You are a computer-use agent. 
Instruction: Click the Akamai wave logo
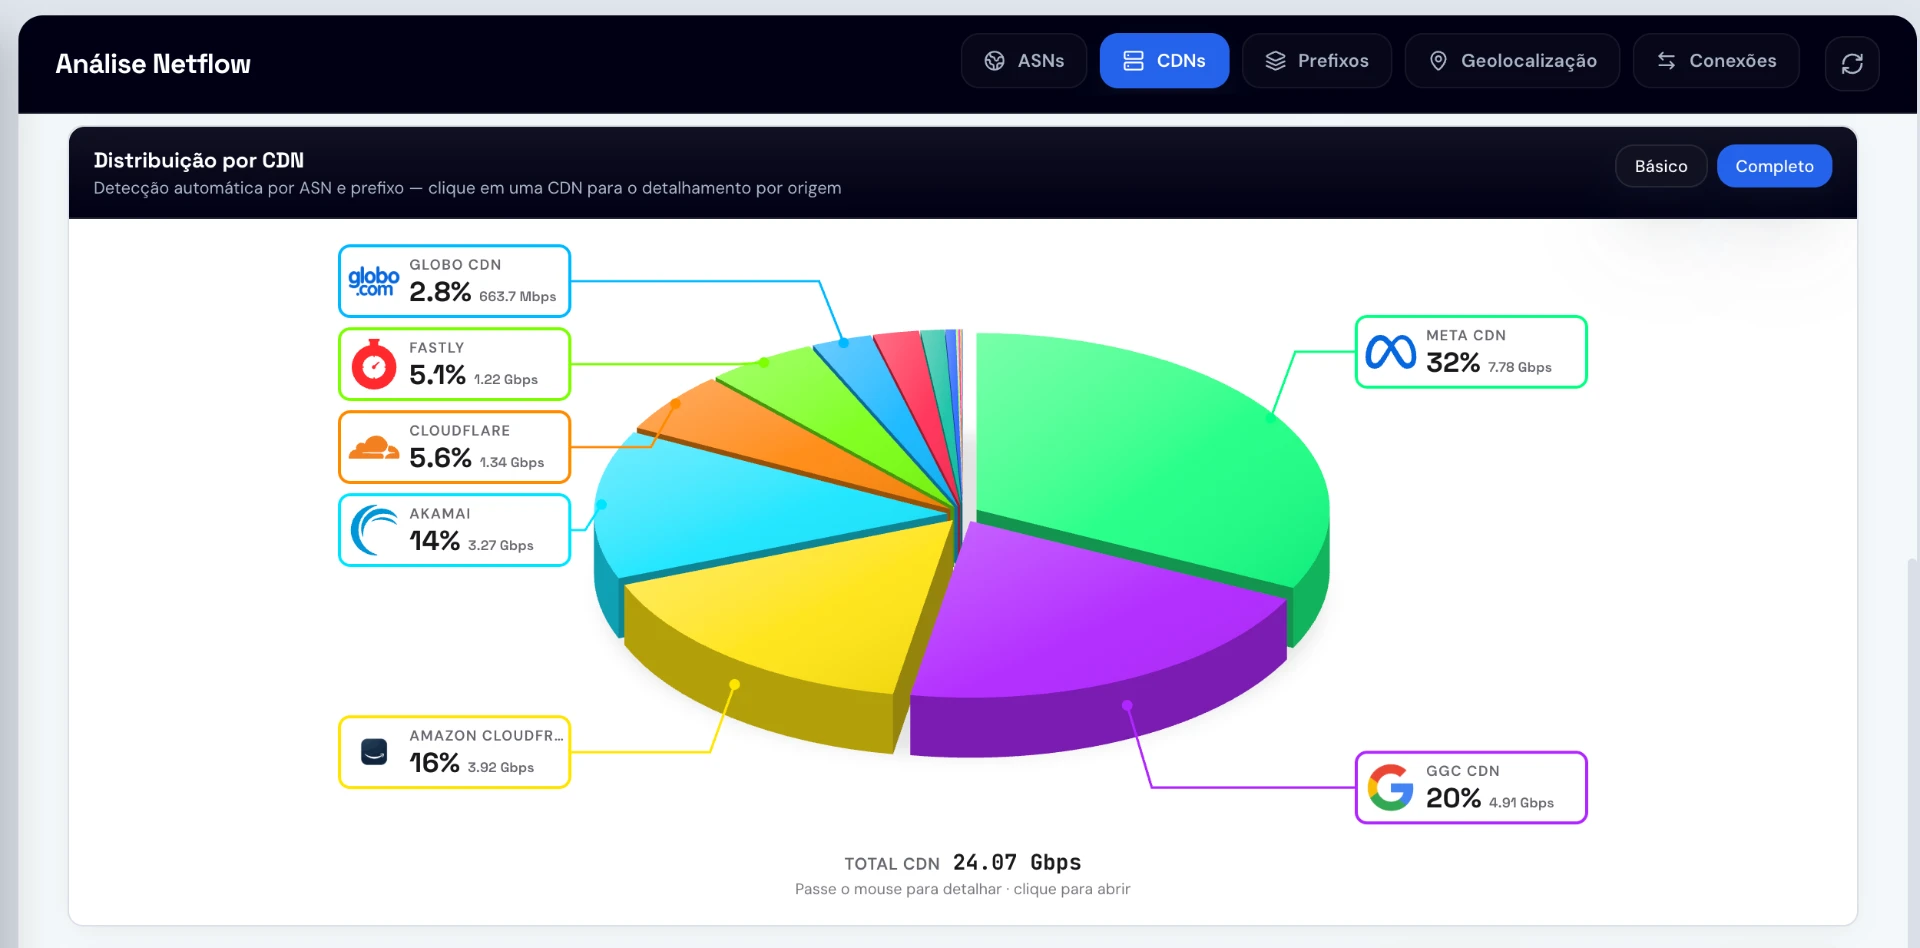(x=374, y=530)
